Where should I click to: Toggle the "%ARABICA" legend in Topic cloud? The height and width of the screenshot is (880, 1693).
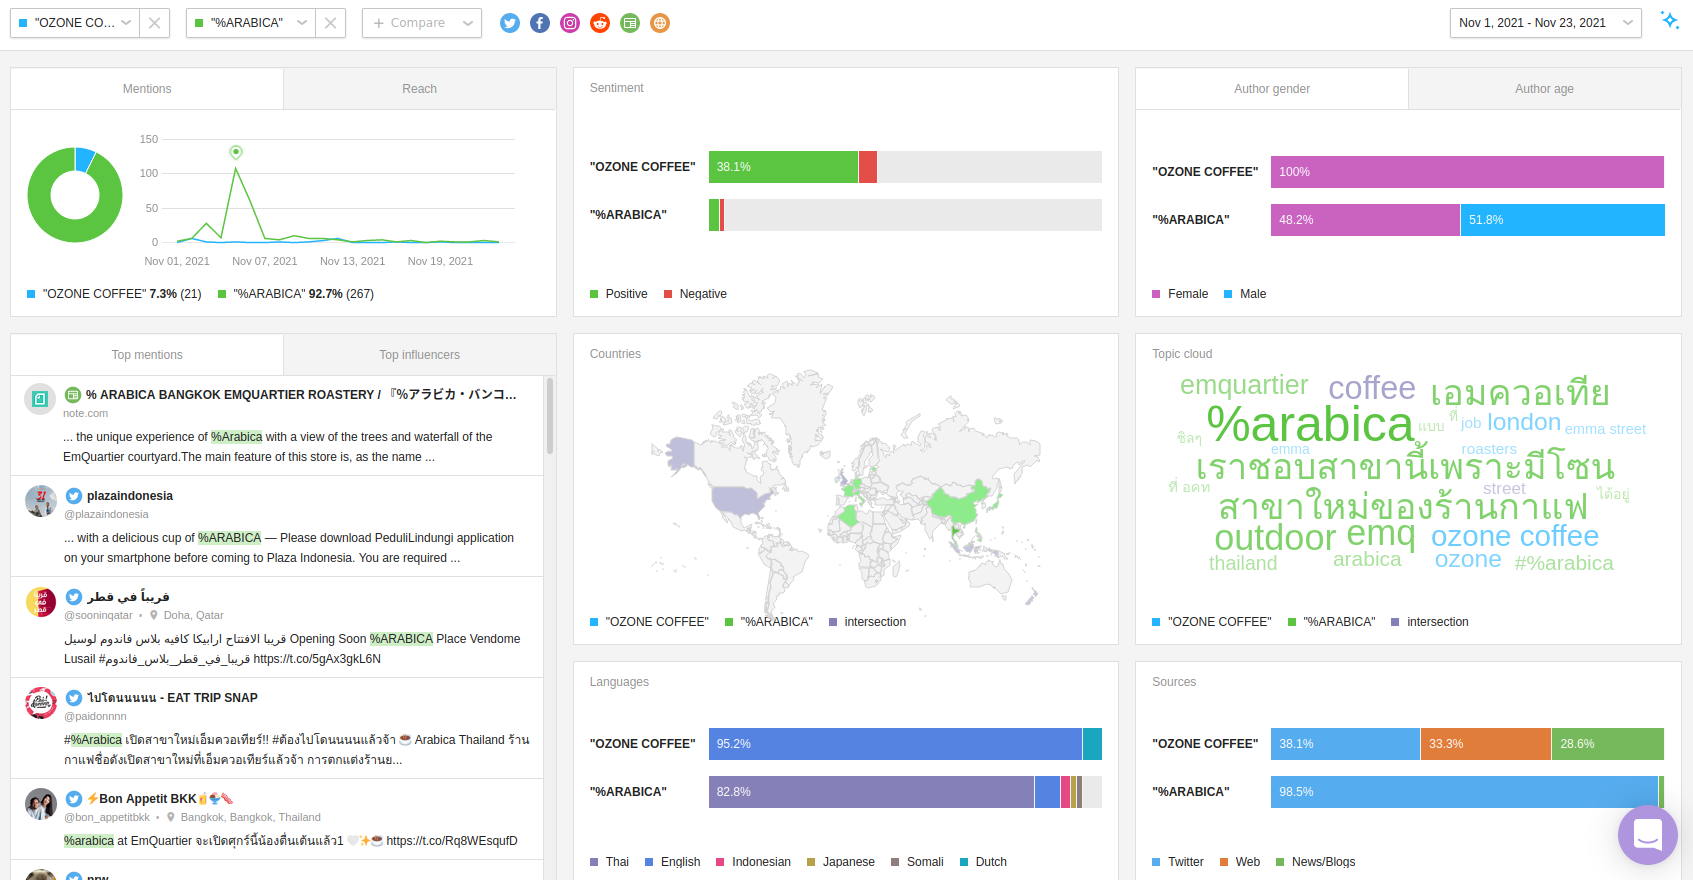pos(1332,622)
